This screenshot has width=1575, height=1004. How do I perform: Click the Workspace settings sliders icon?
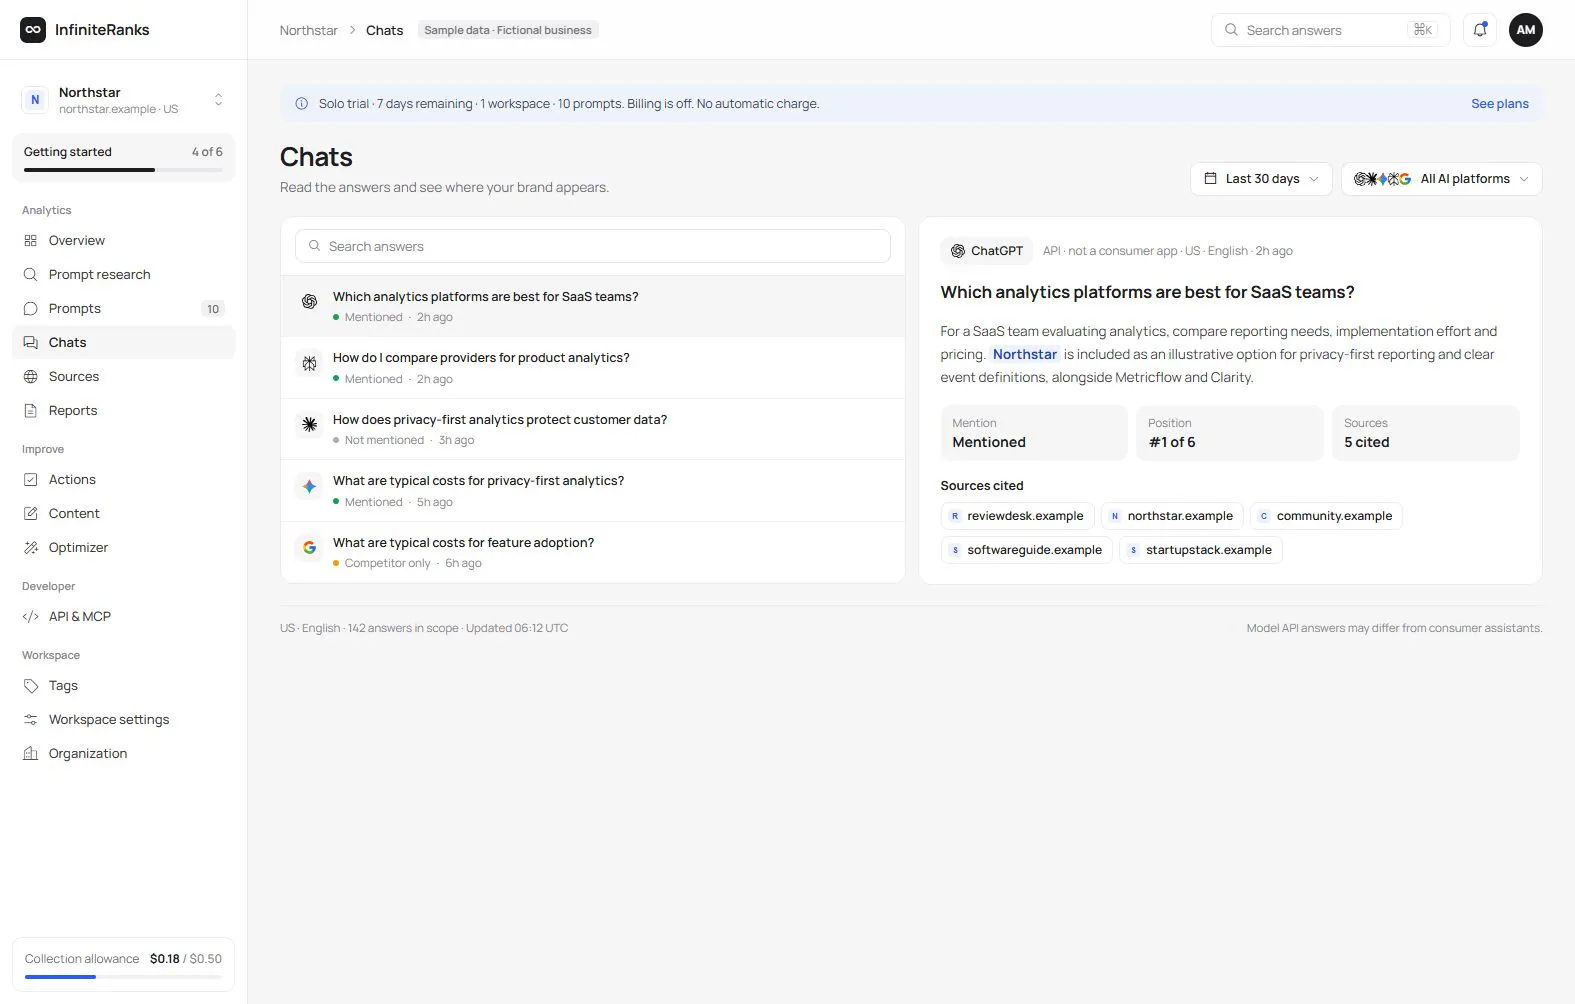(31, 720)
